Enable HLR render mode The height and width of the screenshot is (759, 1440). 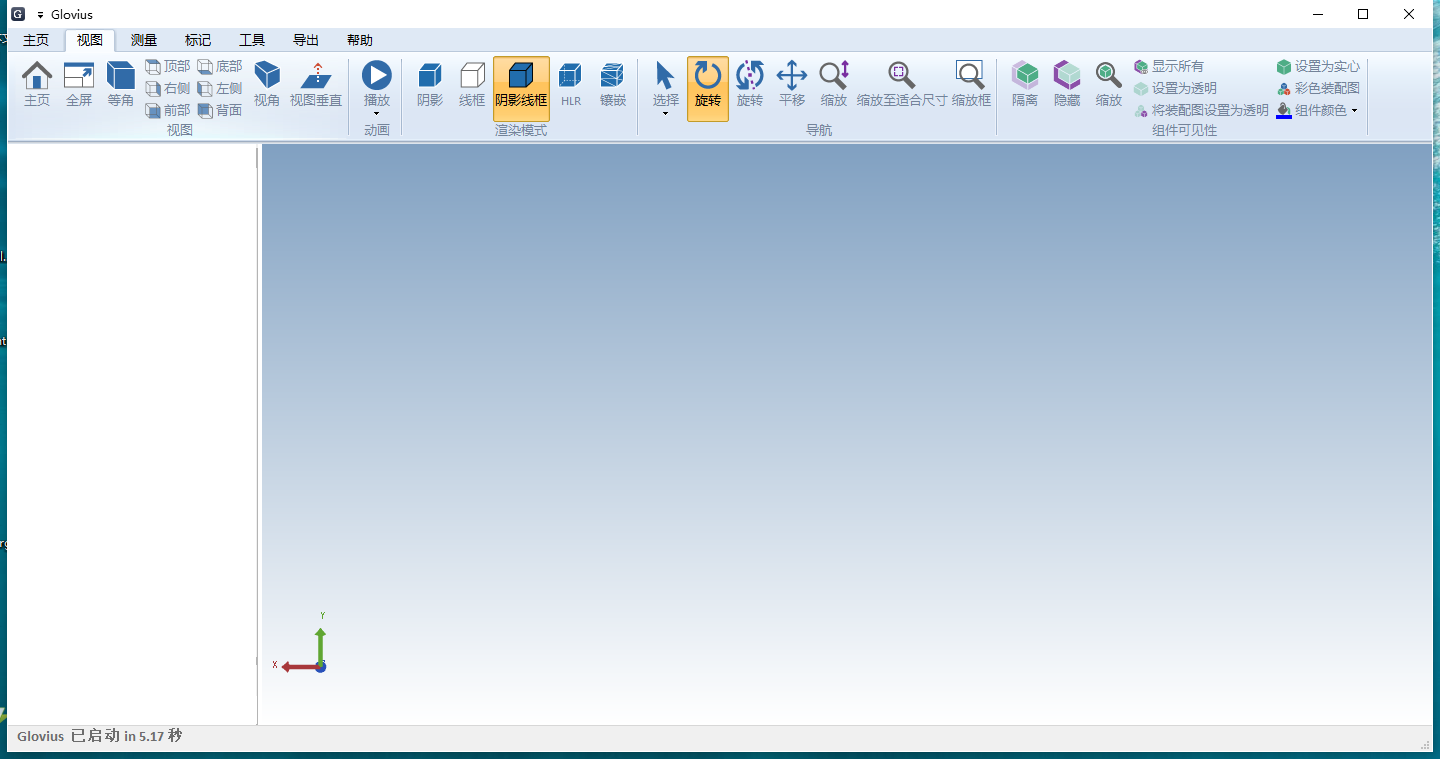click(571, 84)
